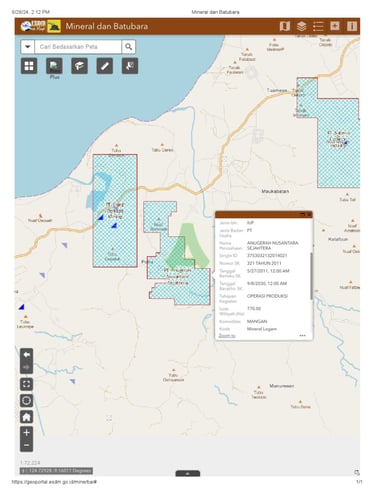This screenshot has height=494, width=375.
Task: Expand the bottom attribute table handle
Action: (x=188, y=473)
